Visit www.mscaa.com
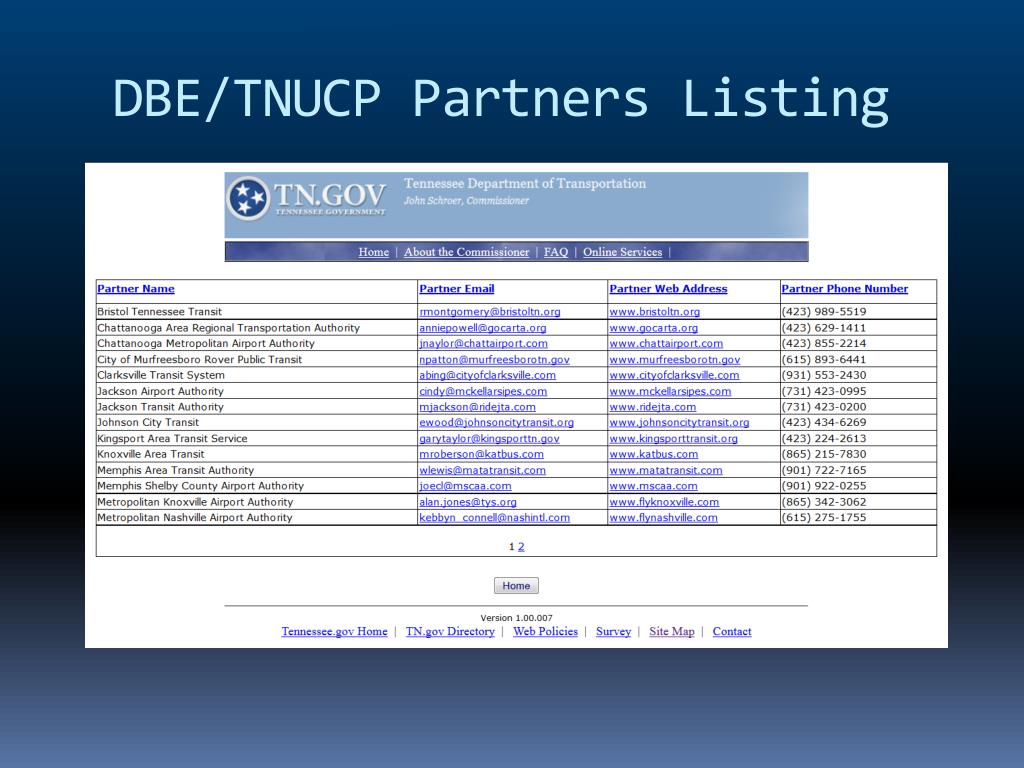This screenshot has height=768, width=1024. tap(653, 486)
